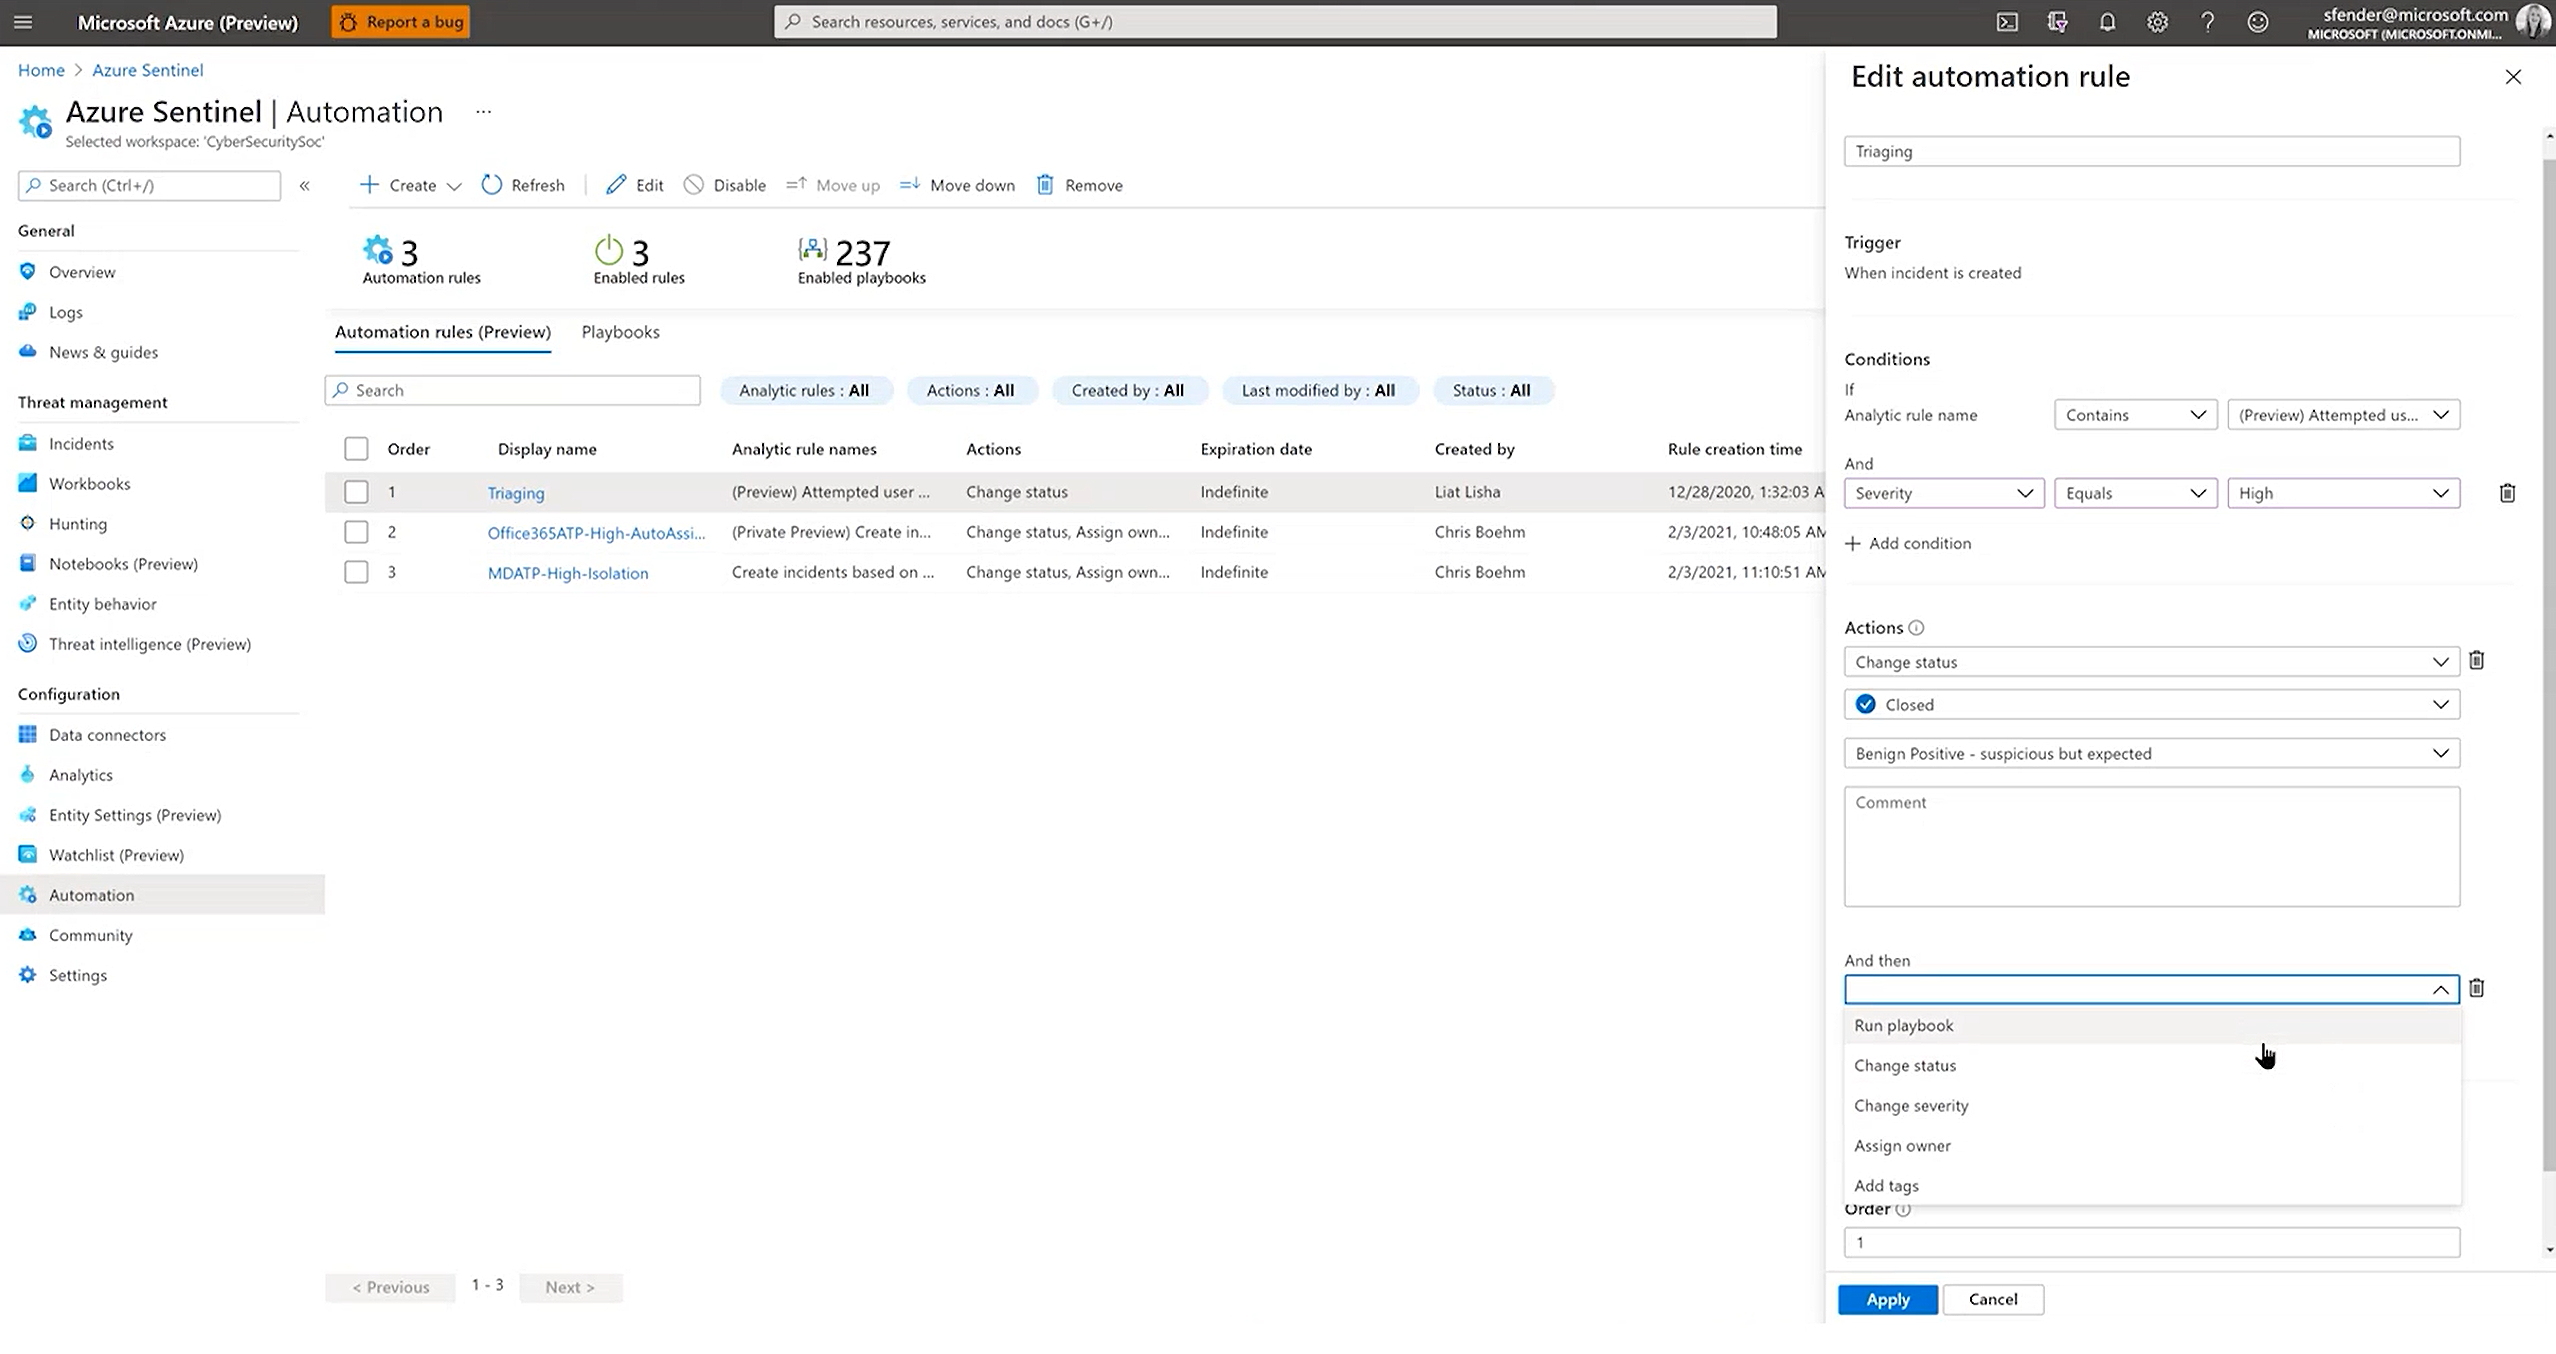Open the notifications bell icon
This screenshot has height=1354, width=2556.
(x=2108, y=21)
